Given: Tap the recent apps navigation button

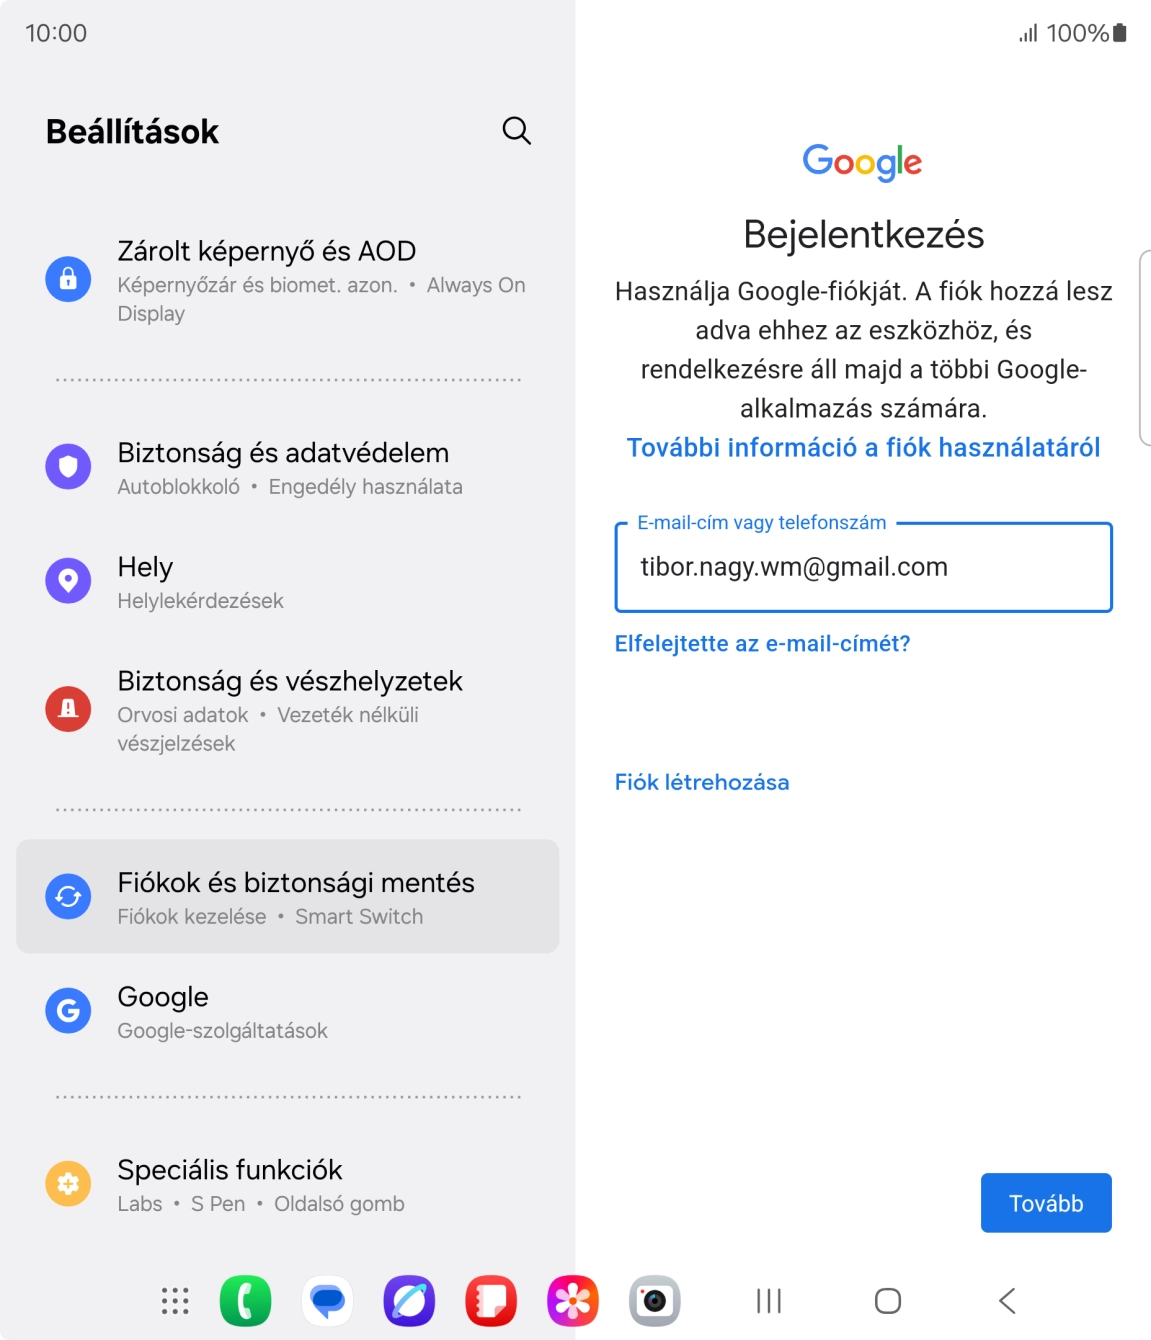Looking at the screenshot, I should [769, 1301].
